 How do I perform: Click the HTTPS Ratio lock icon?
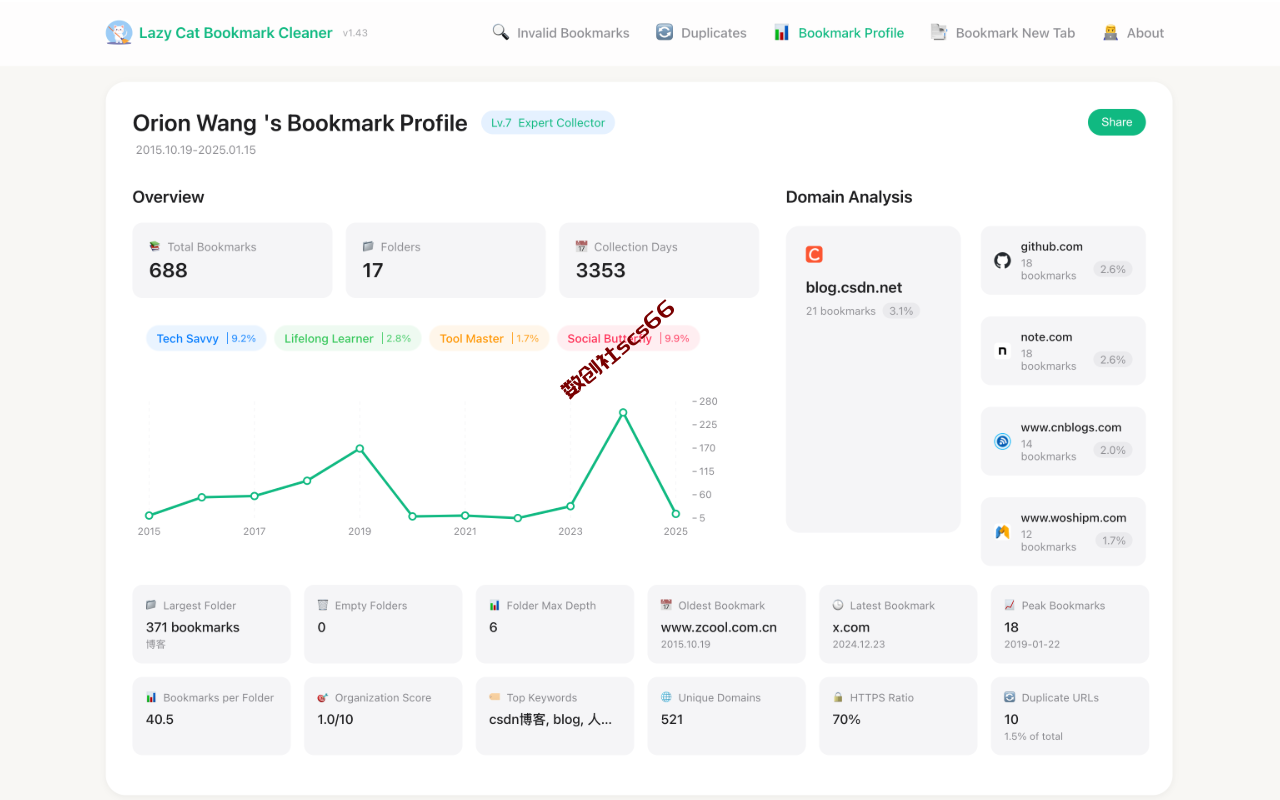838,697
